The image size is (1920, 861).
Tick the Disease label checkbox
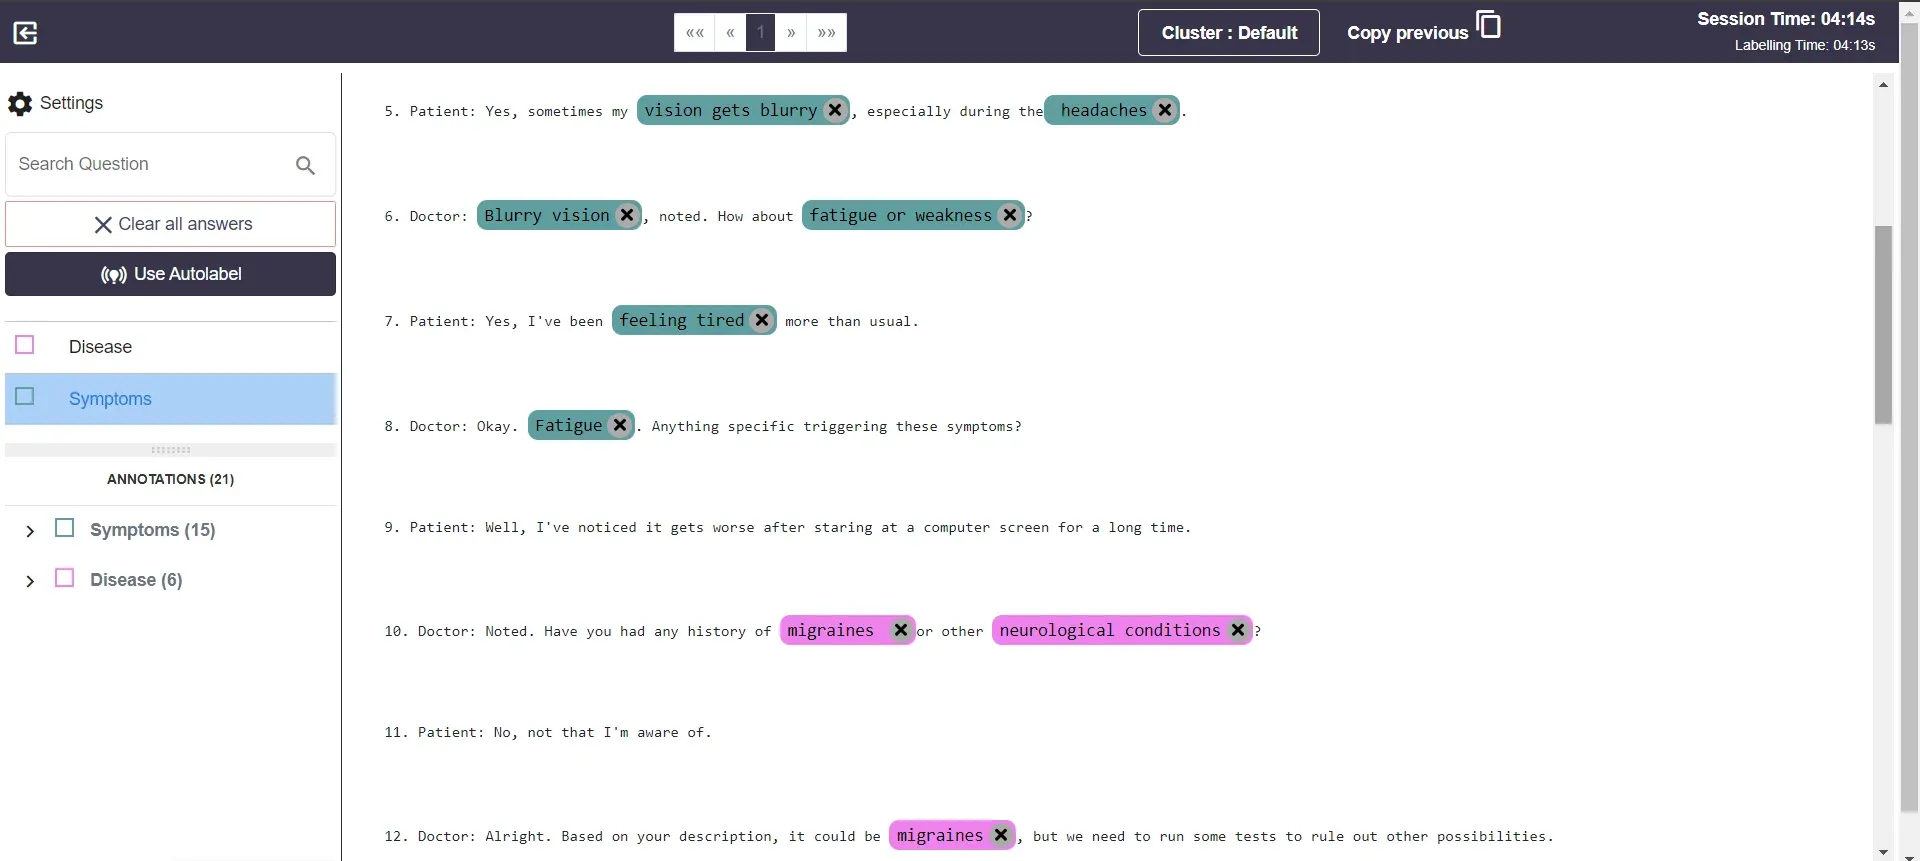click(x=25, y=345)
